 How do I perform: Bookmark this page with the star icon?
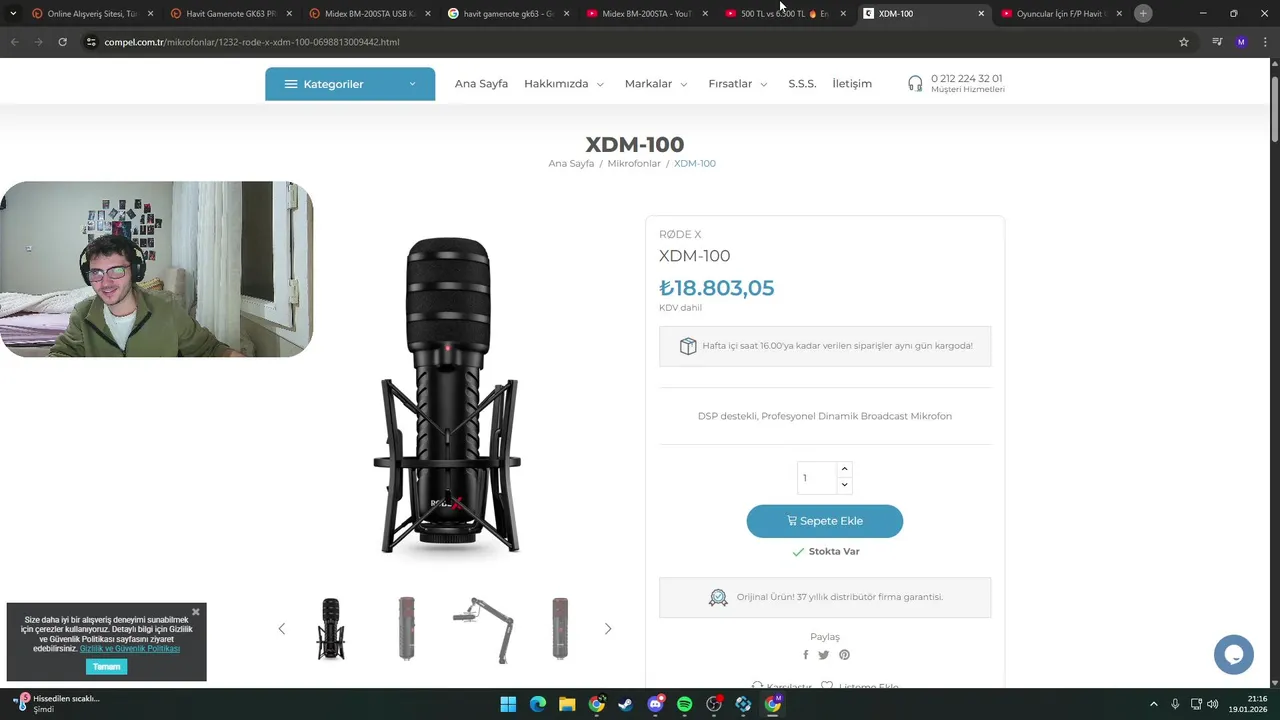pos(1184,42)
